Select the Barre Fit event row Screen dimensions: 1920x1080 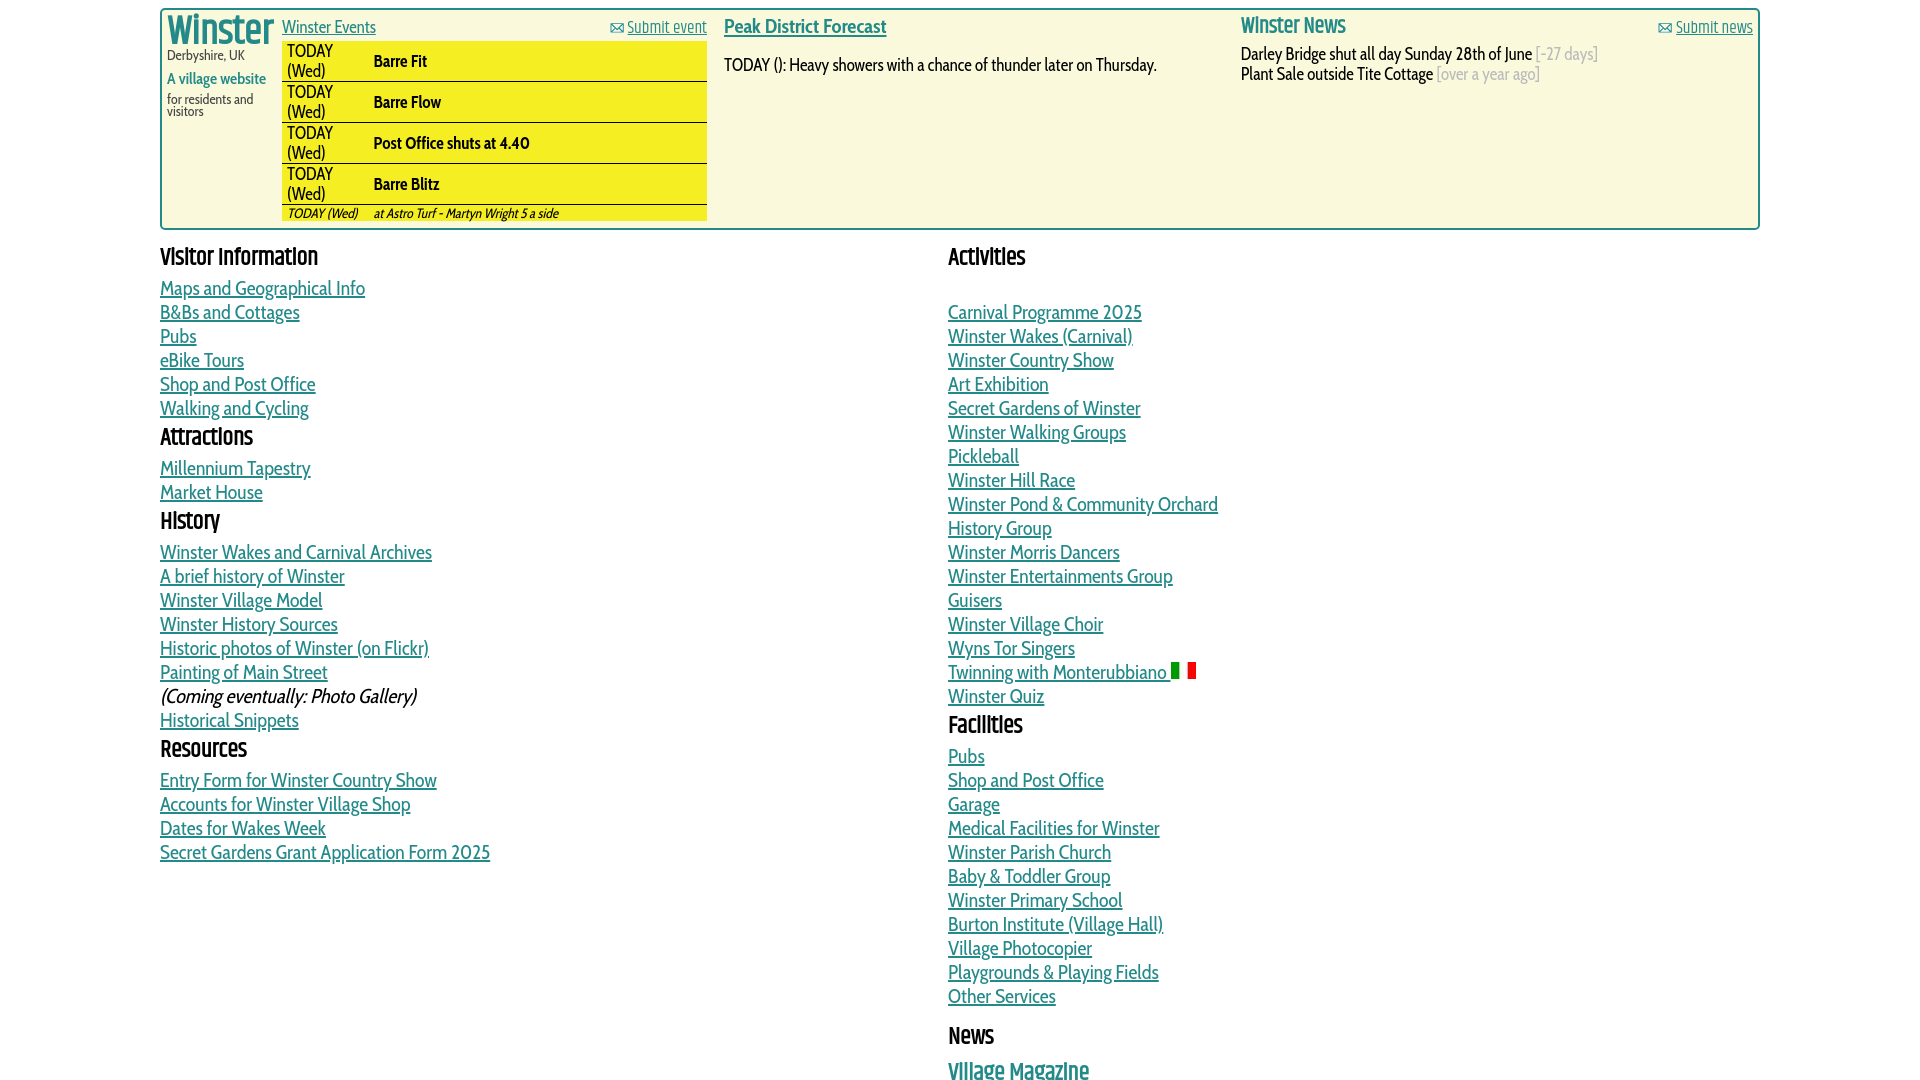pos(494,61)
